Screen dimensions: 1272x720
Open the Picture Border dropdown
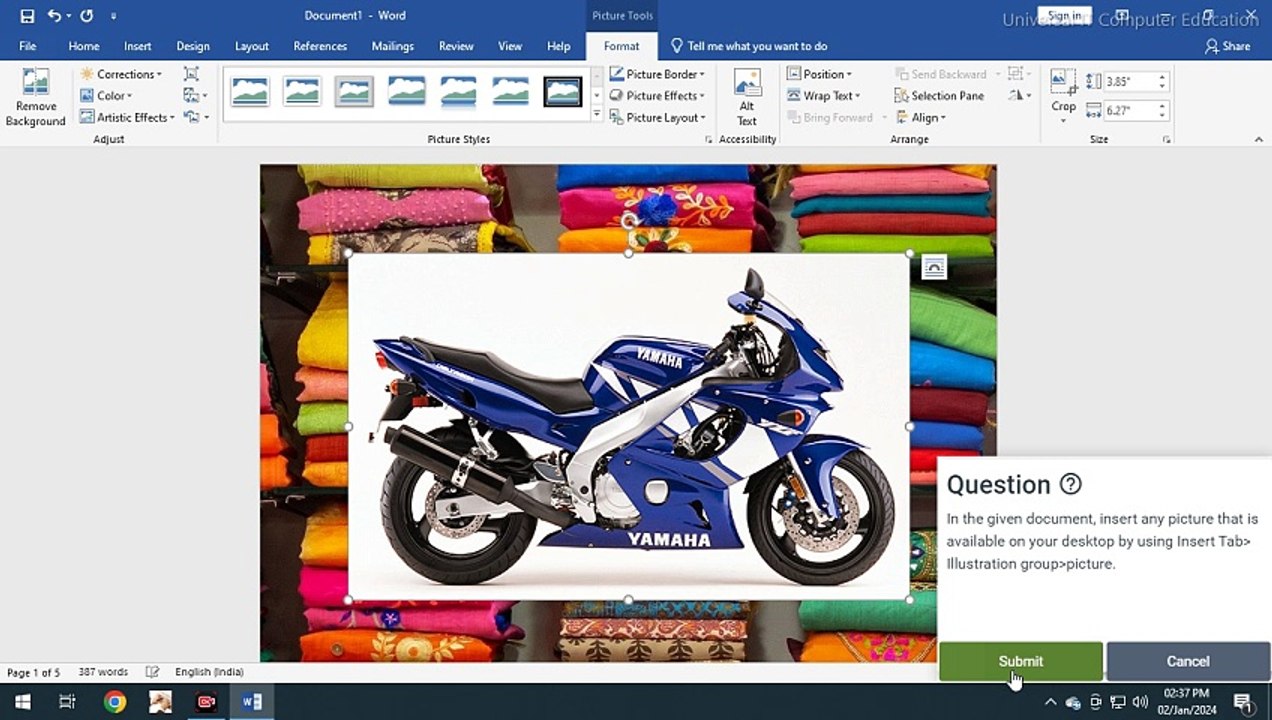[x=657, y=74]
